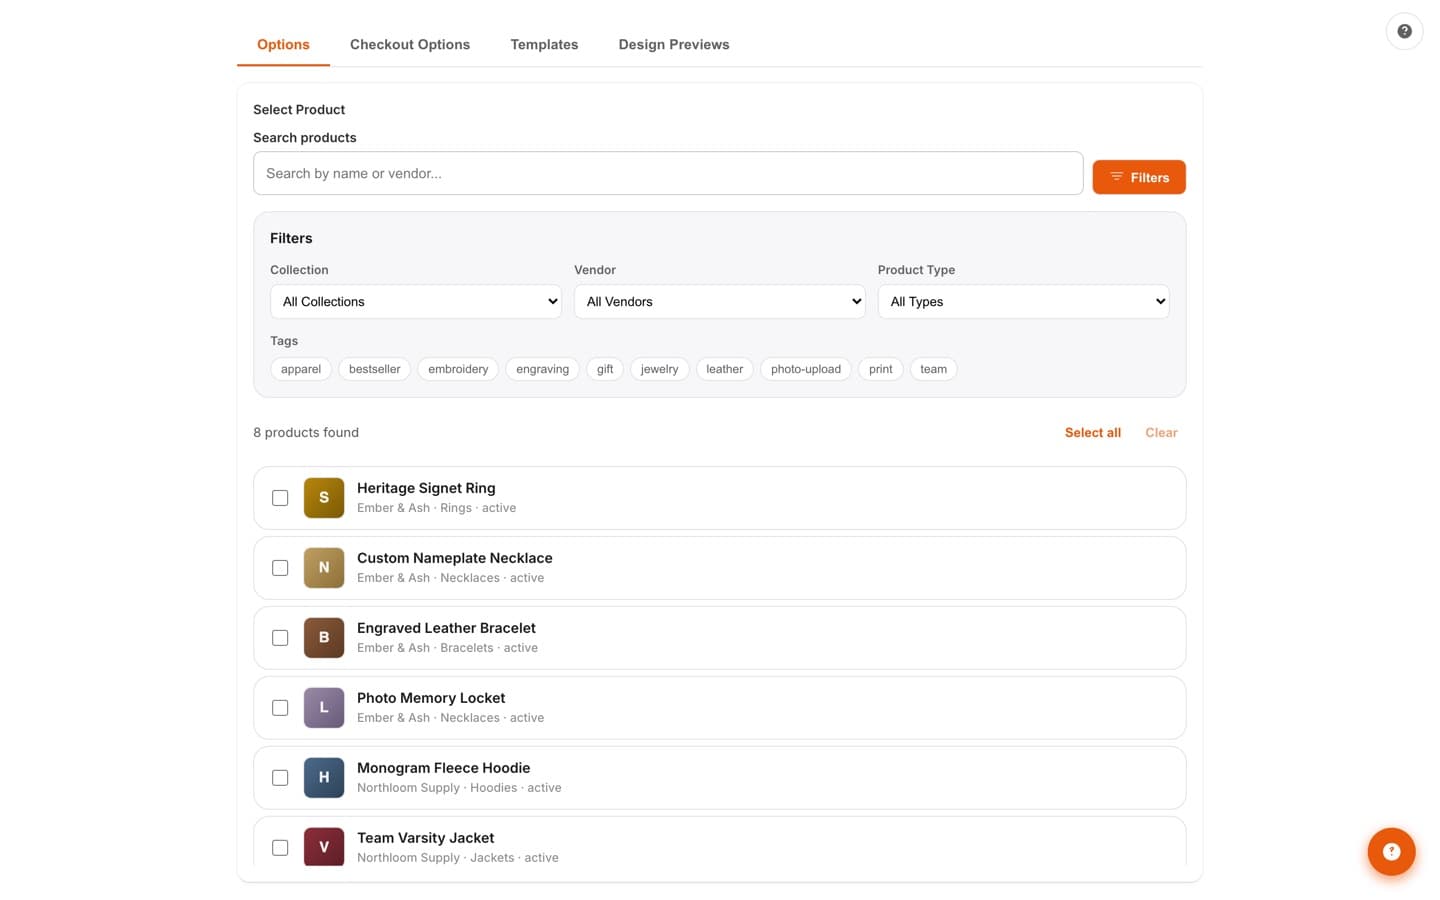The image size is (1440, 900).
Task: Toggle the leather tag filter
Action: (724, 369)
